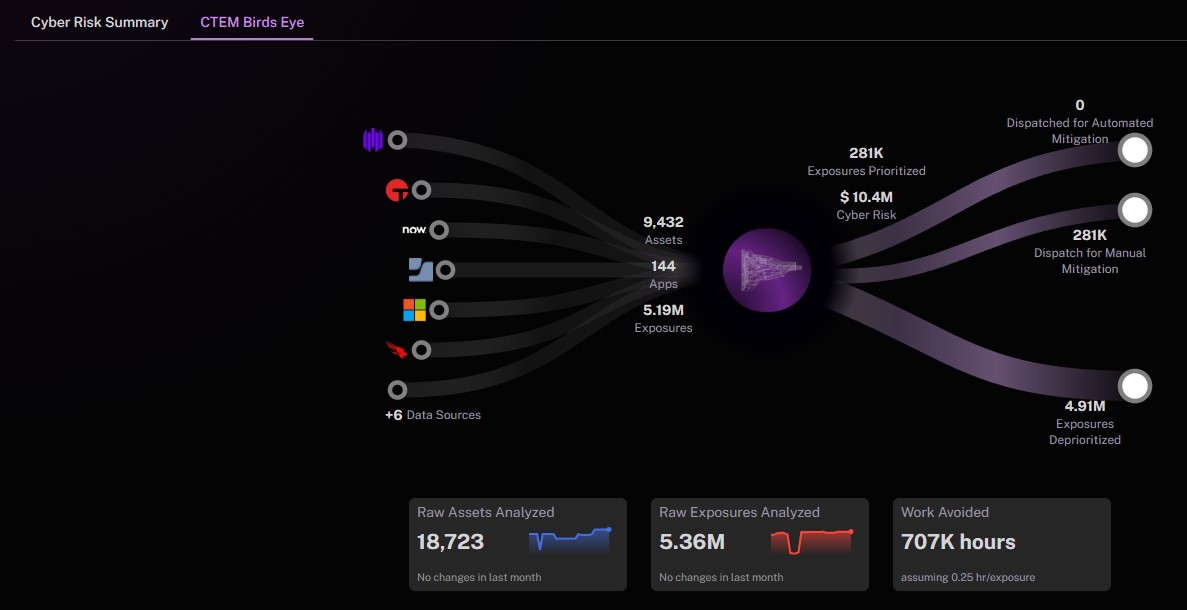
Task: Open the Raw Exposures Analyzed card
Action: pyautogui.click(x=760, y=544)
